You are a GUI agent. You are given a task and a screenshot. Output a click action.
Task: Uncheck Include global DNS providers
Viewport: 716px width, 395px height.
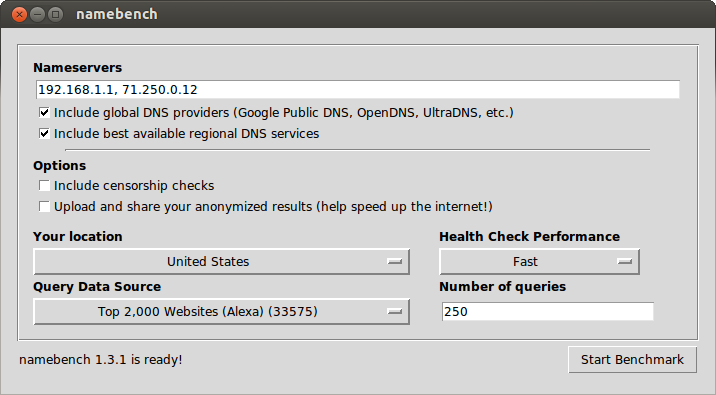[x=44, y=112]
